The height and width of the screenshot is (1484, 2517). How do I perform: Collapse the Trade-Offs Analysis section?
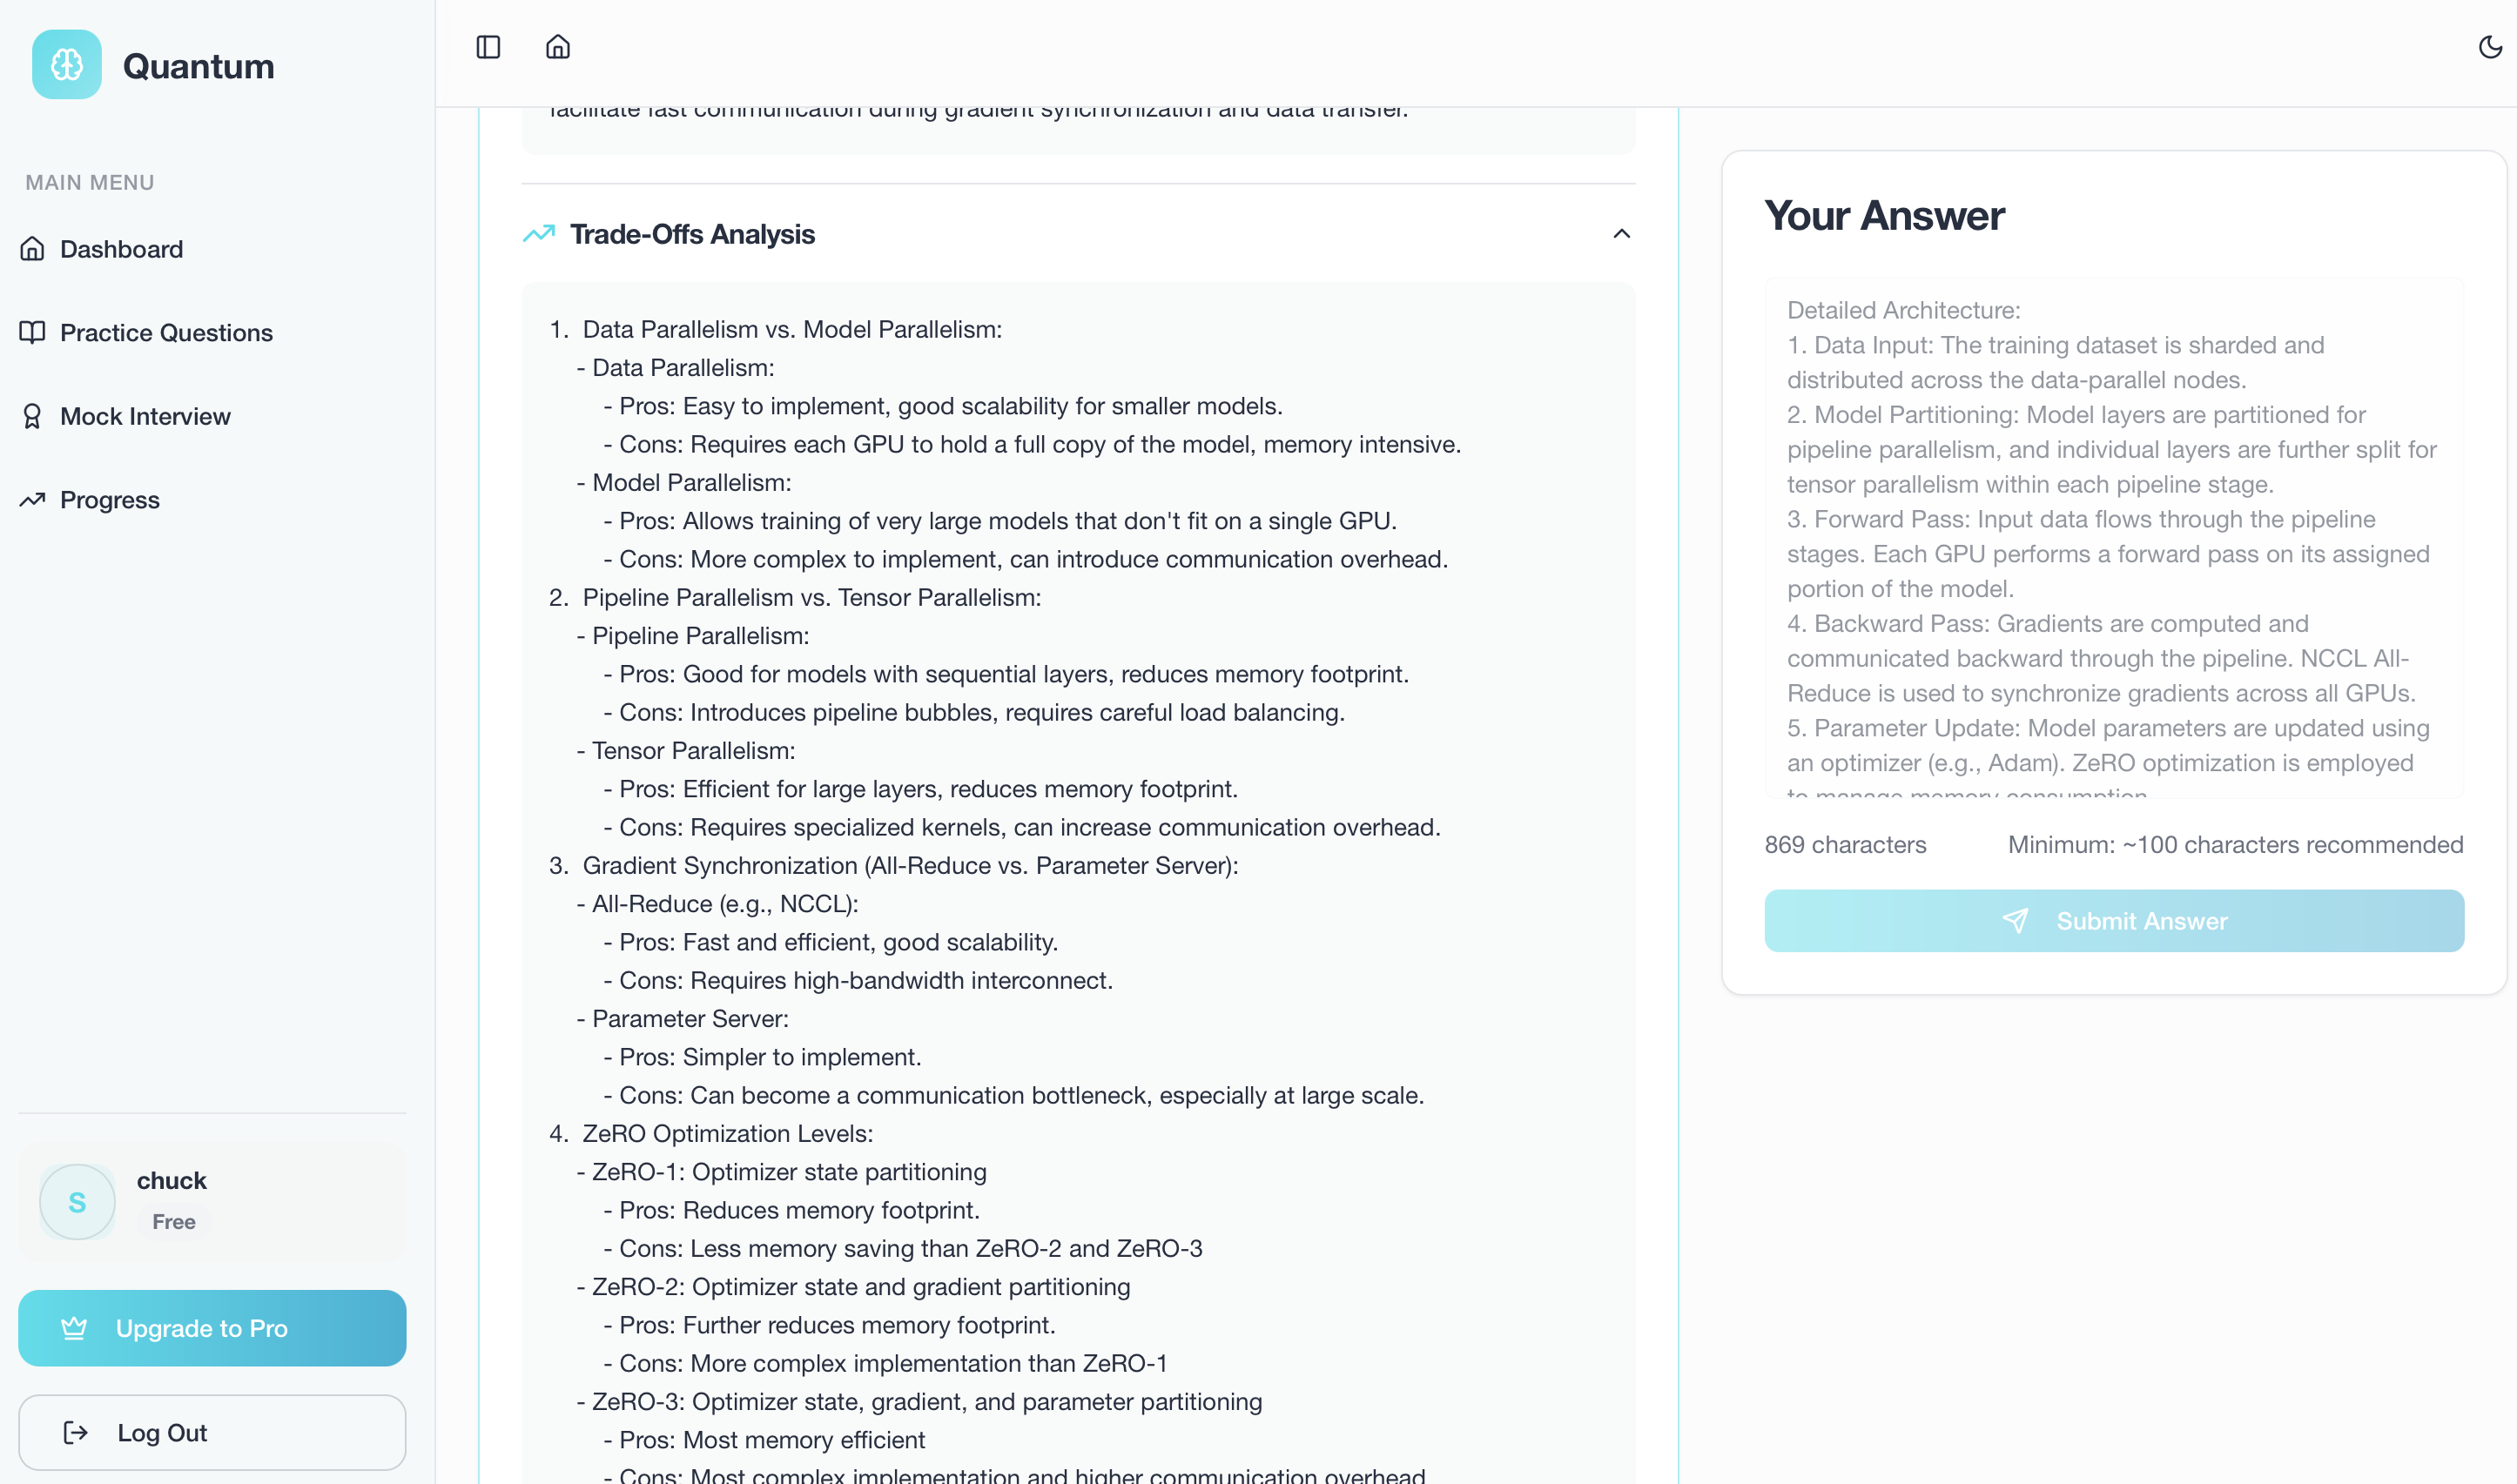[1621, 233]
